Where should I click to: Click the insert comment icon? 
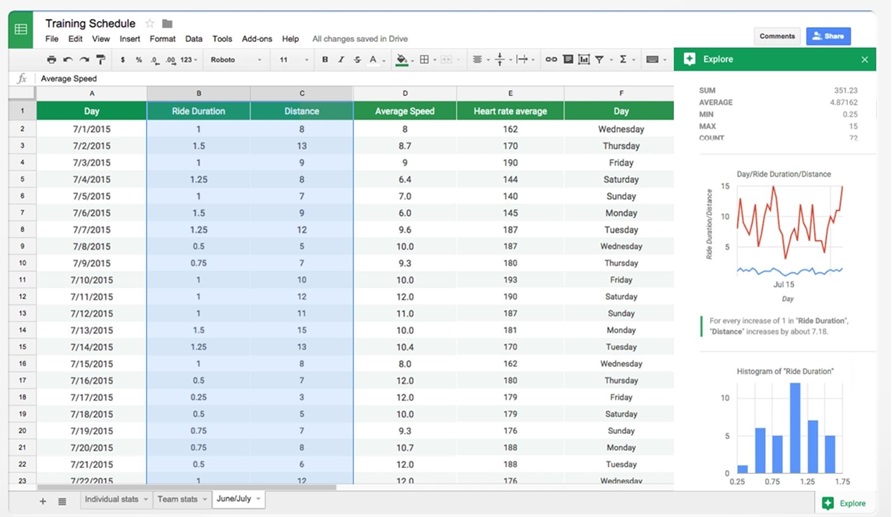point(567,60)
